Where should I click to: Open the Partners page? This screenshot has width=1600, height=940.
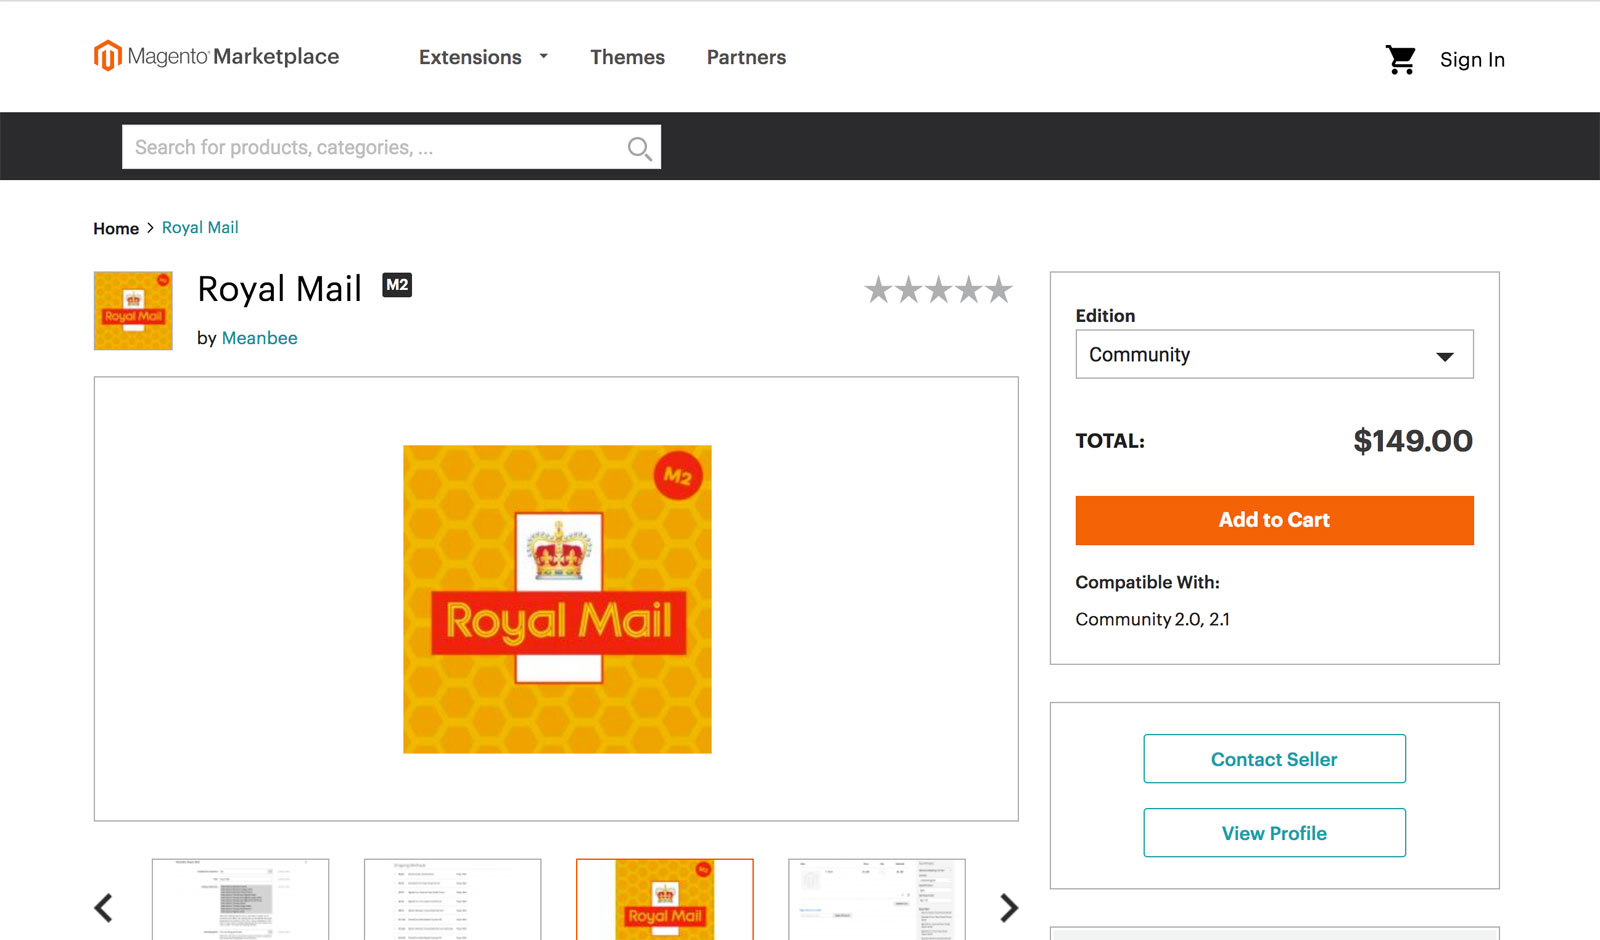pyautogui.click(x=746, y=57)
